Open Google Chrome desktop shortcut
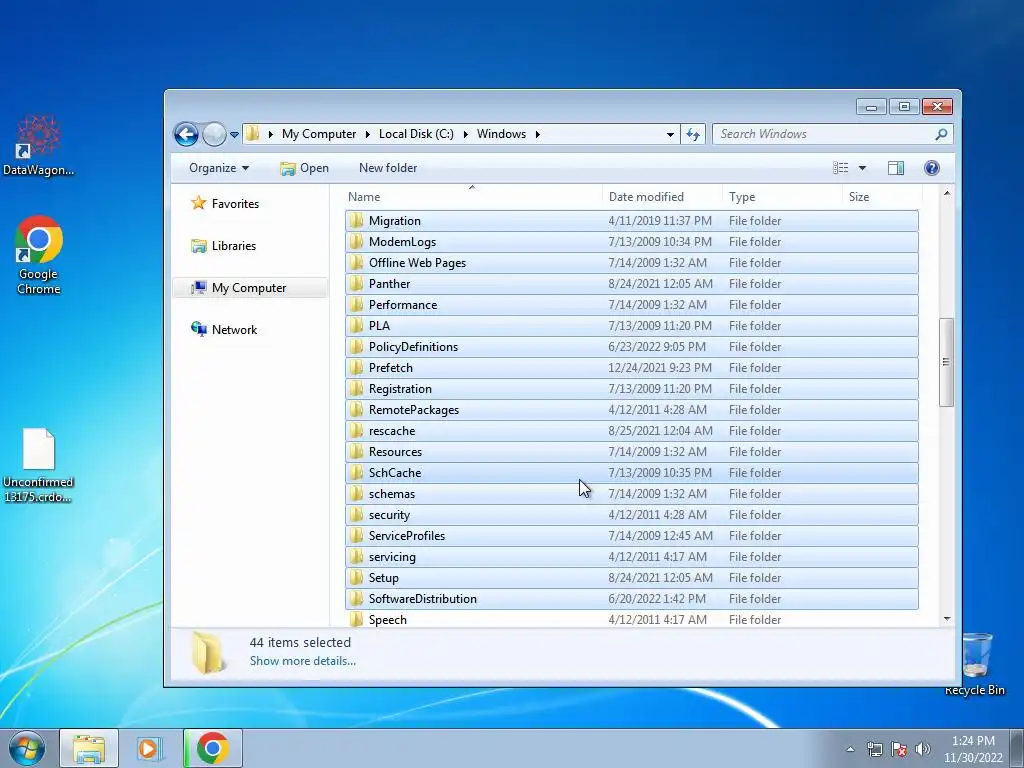1024x768 pixels. click(39, 255)
